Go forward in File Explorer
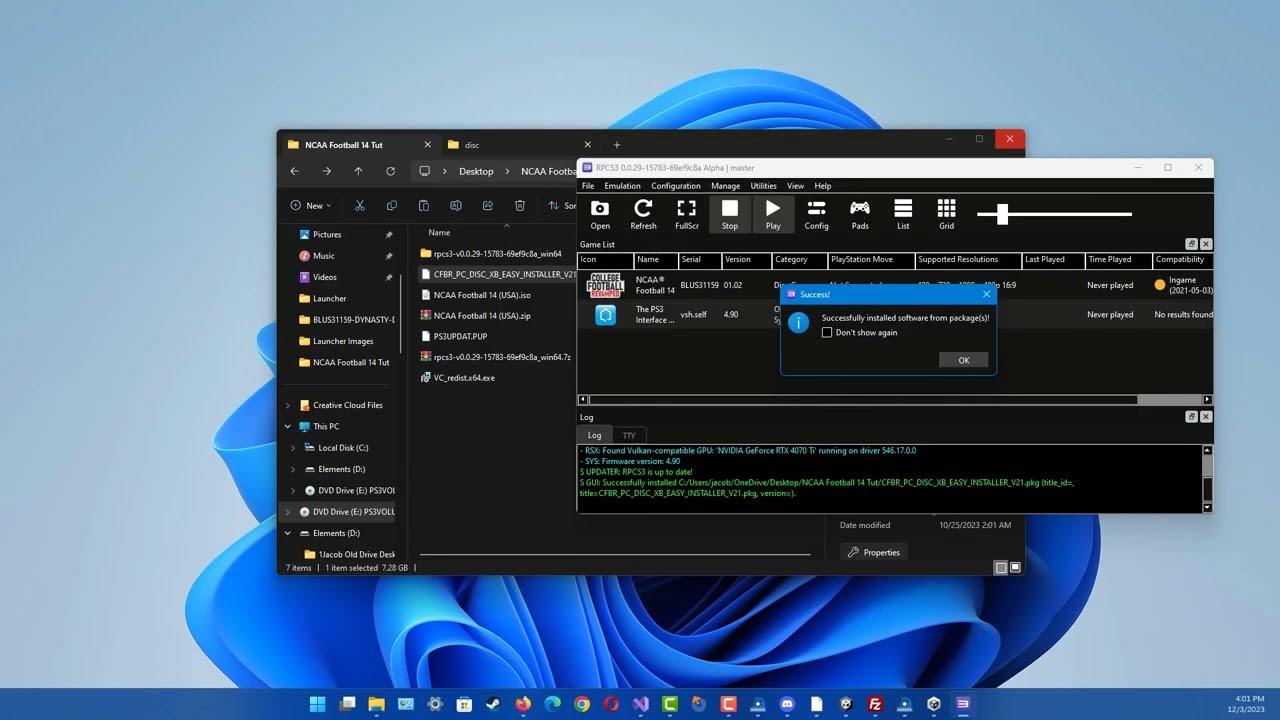The image size is (1280, 720). (x=326, y=171)
